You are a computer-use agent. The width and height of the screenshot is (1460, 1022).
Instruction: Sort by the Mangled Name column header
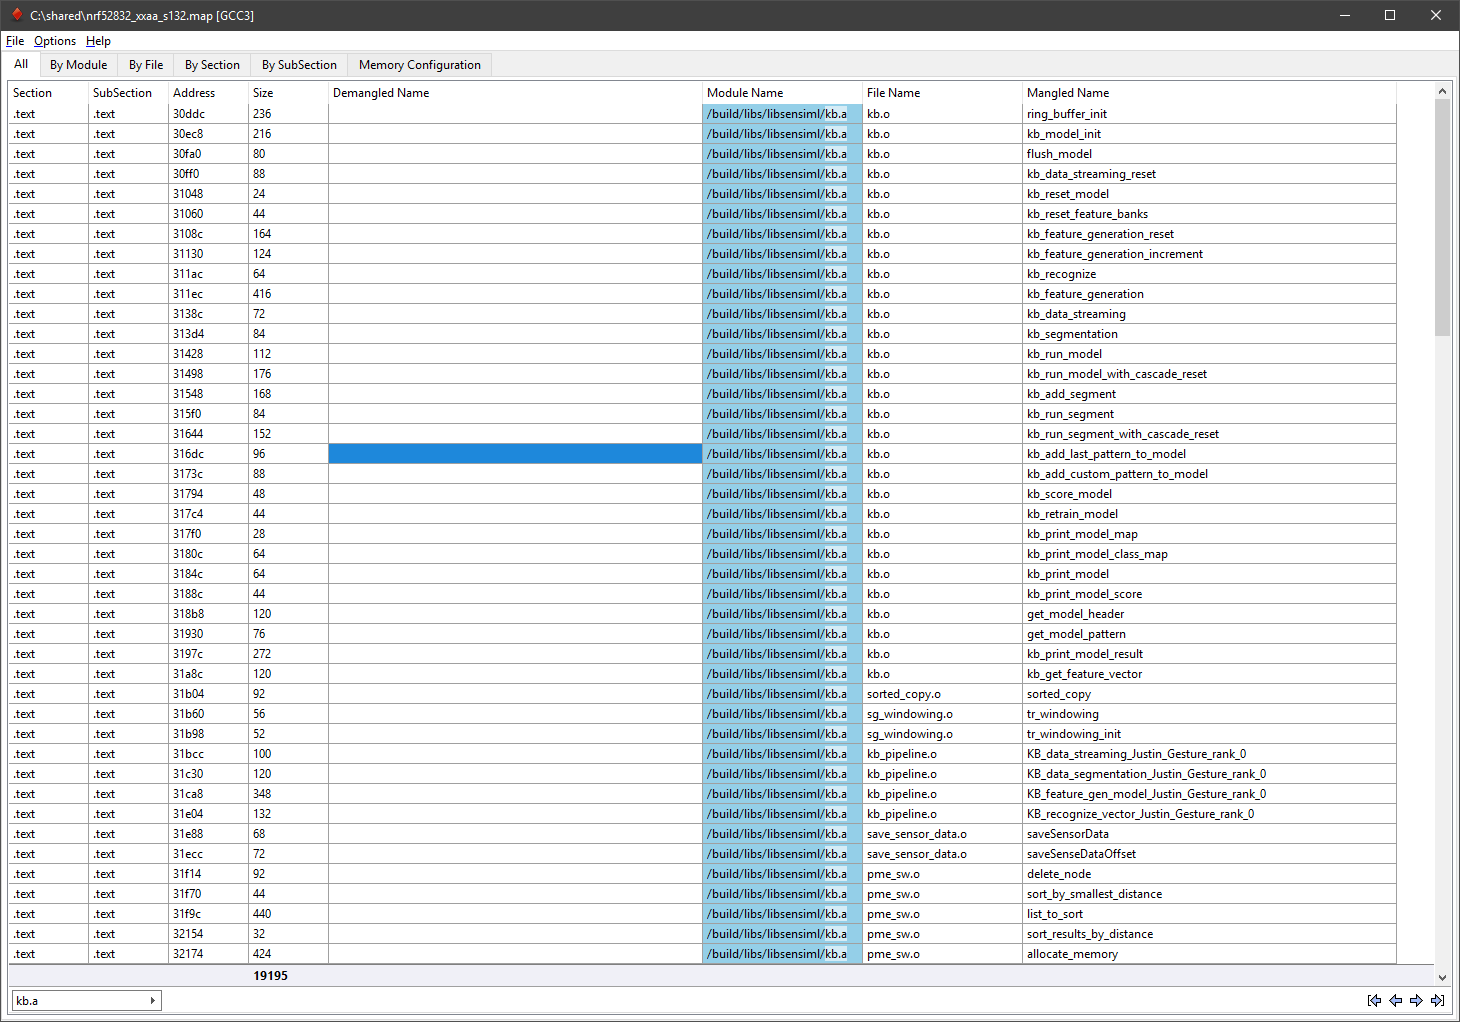[1209, 93]
